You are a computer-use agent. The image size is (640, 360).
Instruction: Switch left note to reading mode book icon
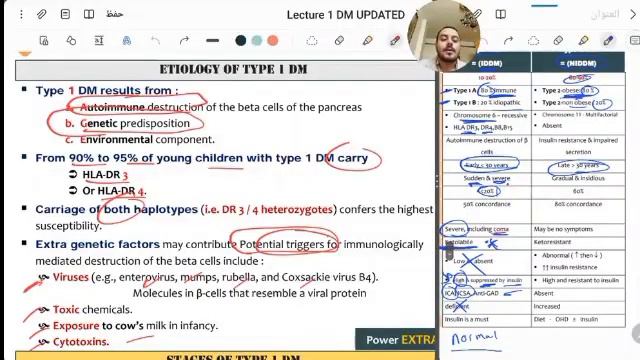[89, 14]
